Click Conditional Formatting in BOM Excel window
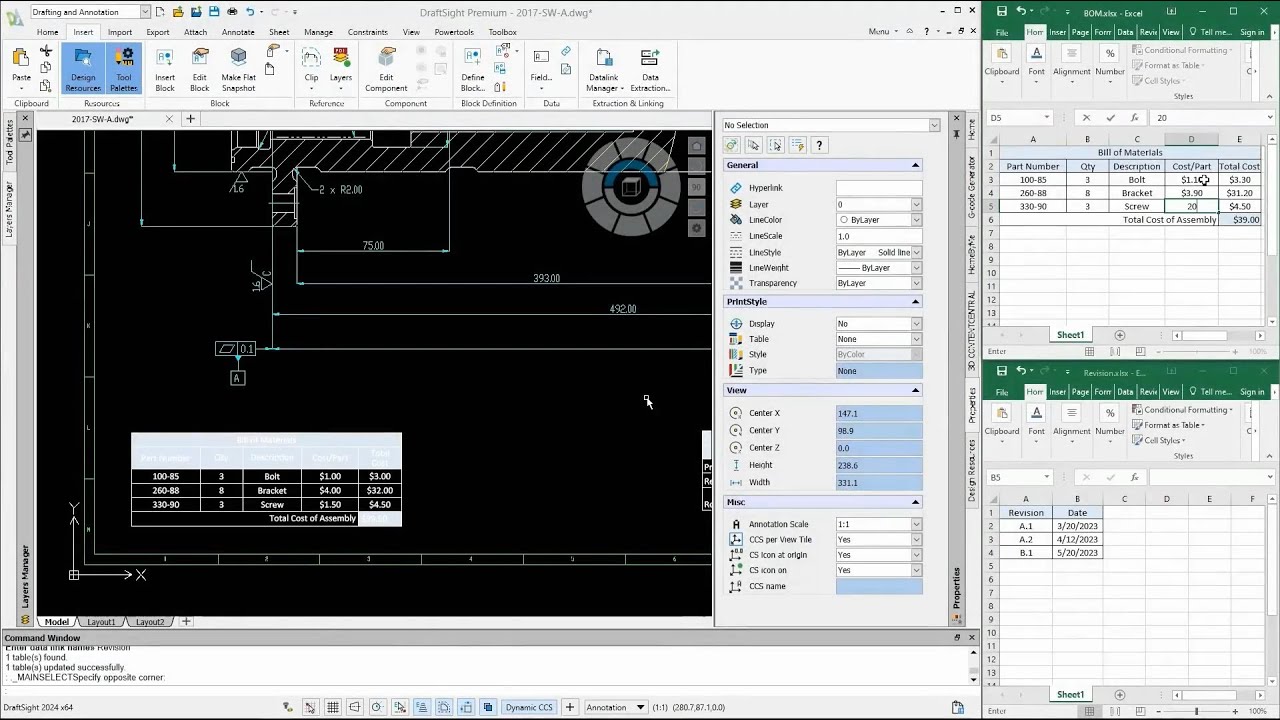Screen dimensions: 1280x720 1185,50
